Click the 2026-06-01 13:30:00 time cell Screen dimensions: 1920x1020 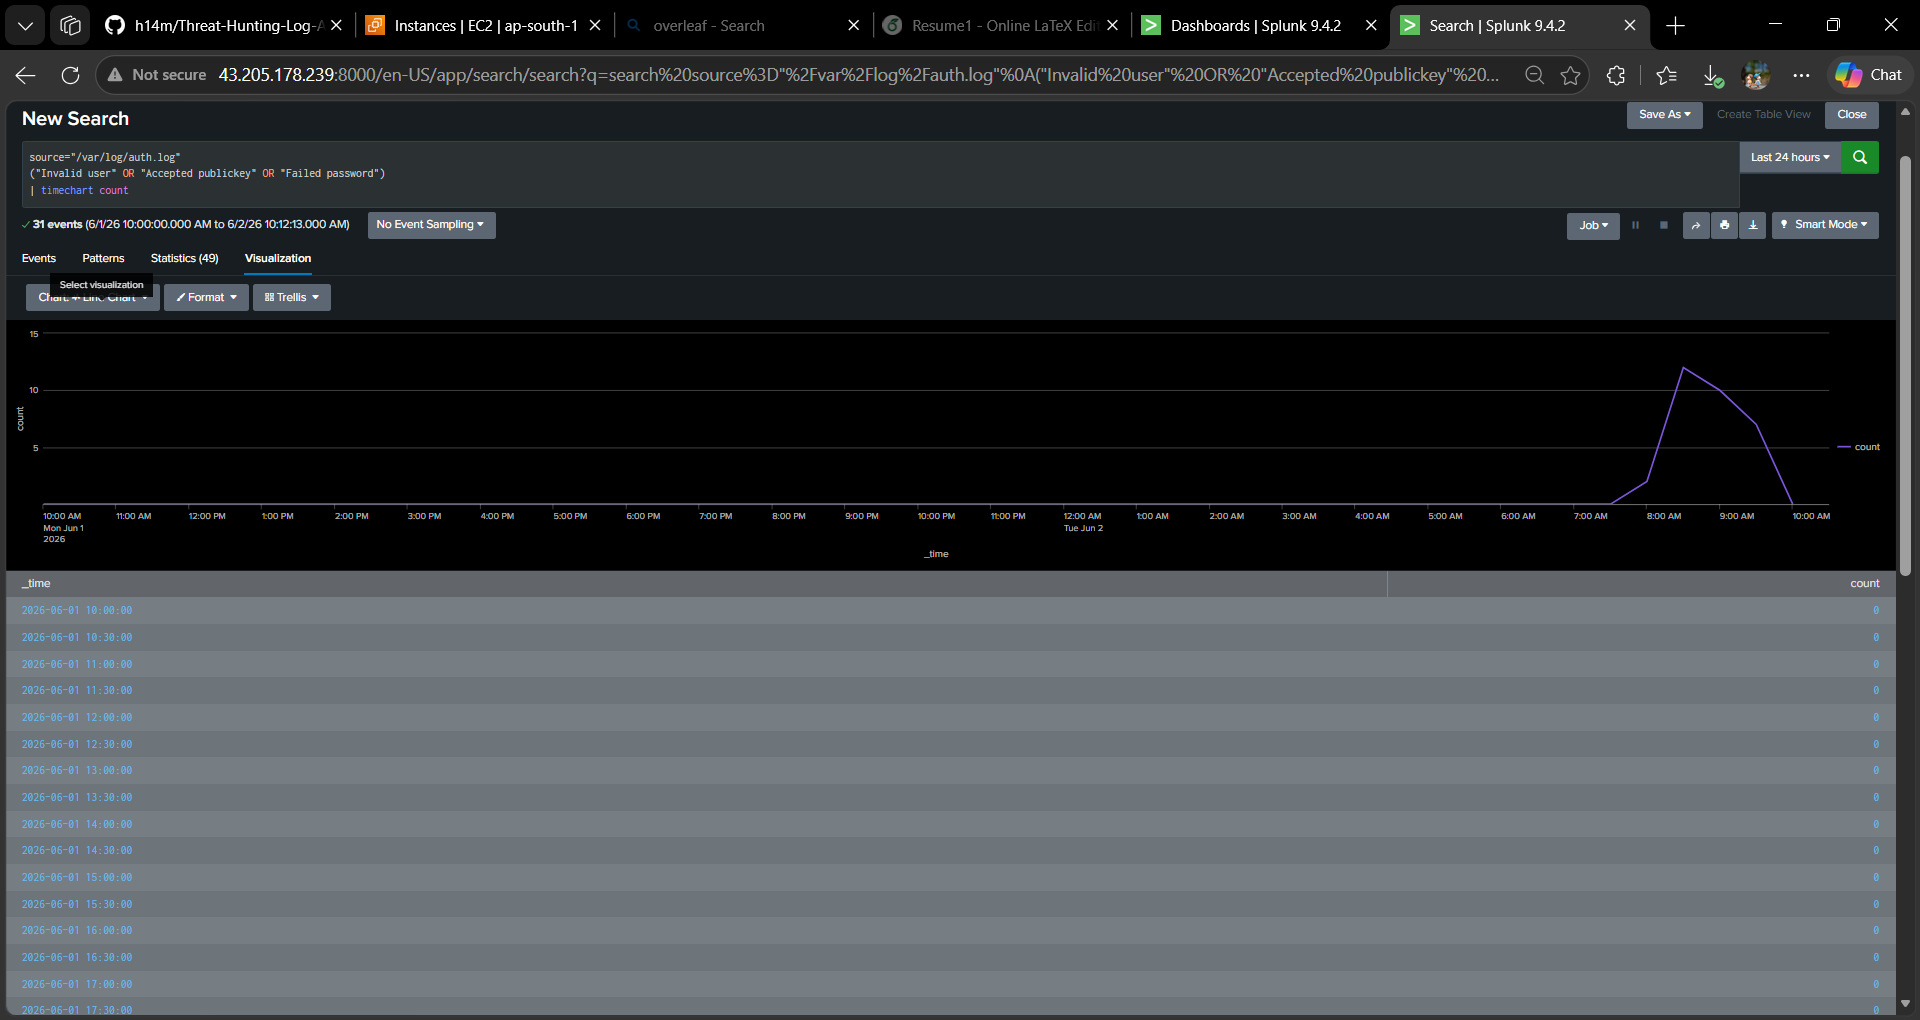point(77,798)
